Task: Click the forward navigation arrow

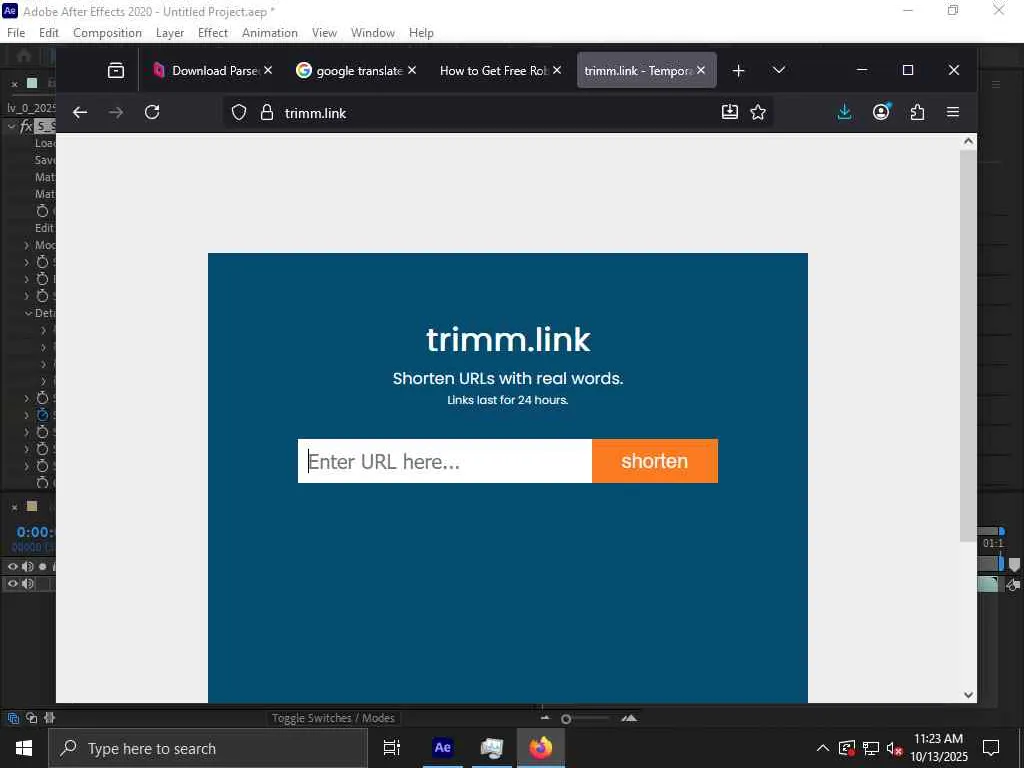Action: point(116,112)
